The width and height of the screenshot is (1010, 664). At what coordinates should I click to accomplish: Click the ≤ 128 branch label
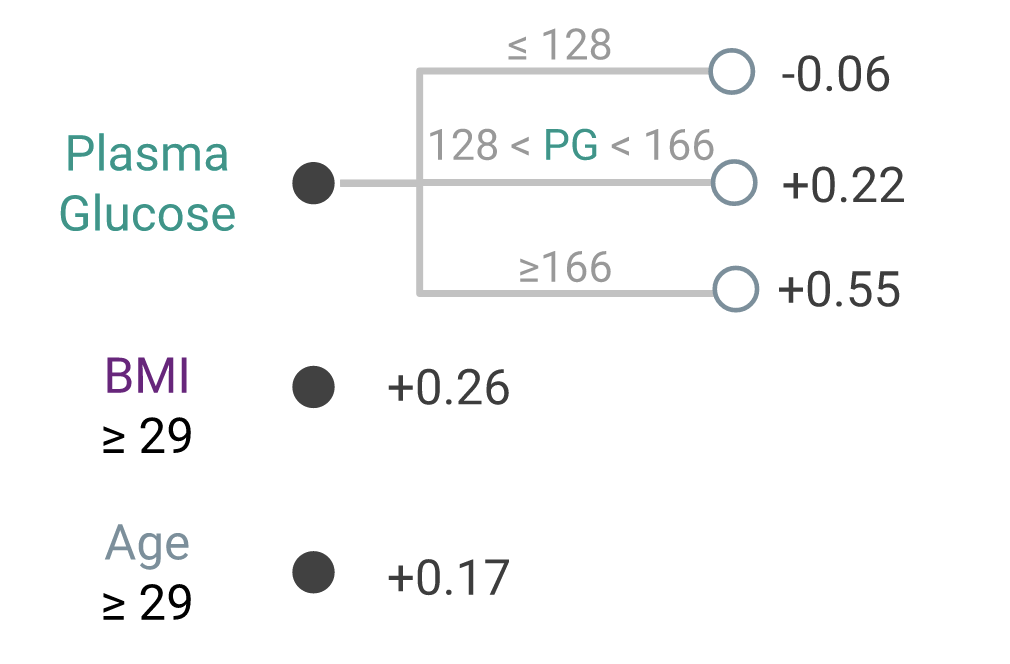pos(559,45)
